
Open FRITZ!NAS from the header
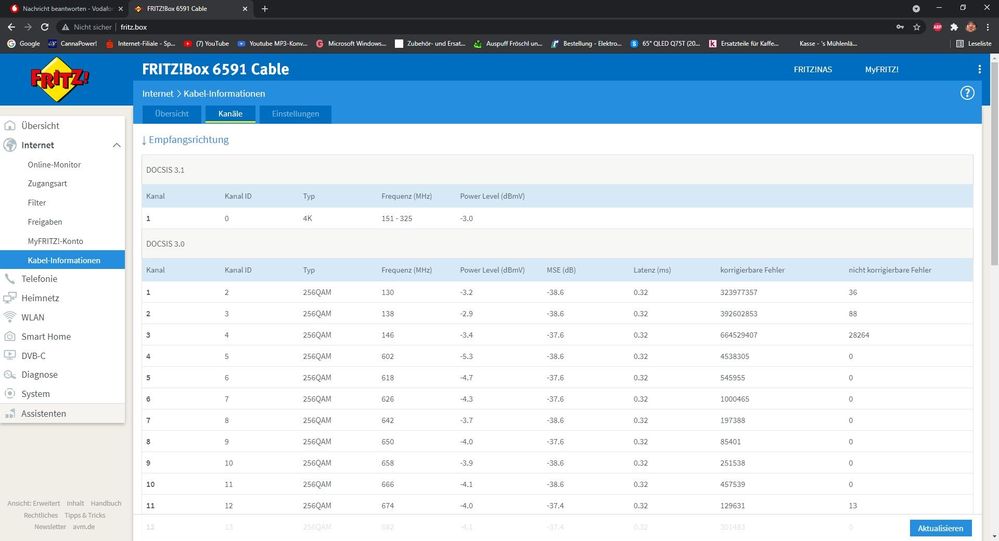click(x=813, y=70)
